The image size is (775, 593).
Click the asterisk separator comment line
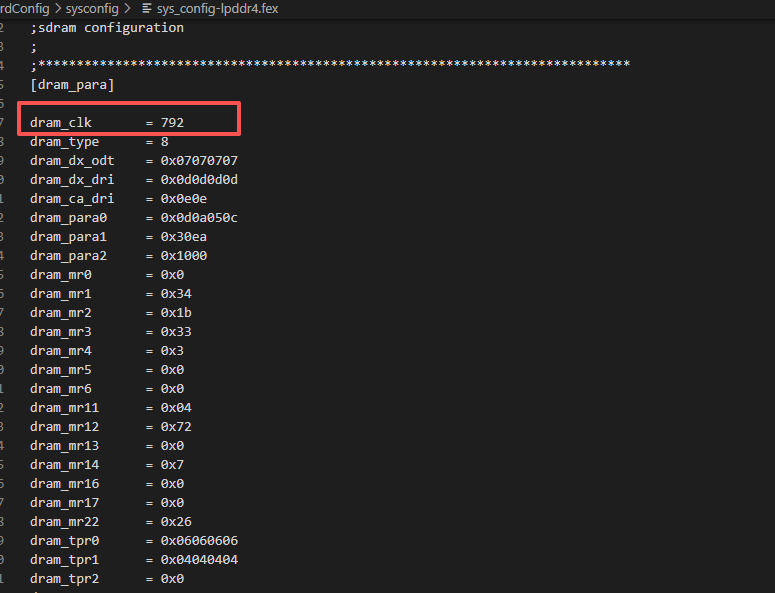[x=330, y=66]
